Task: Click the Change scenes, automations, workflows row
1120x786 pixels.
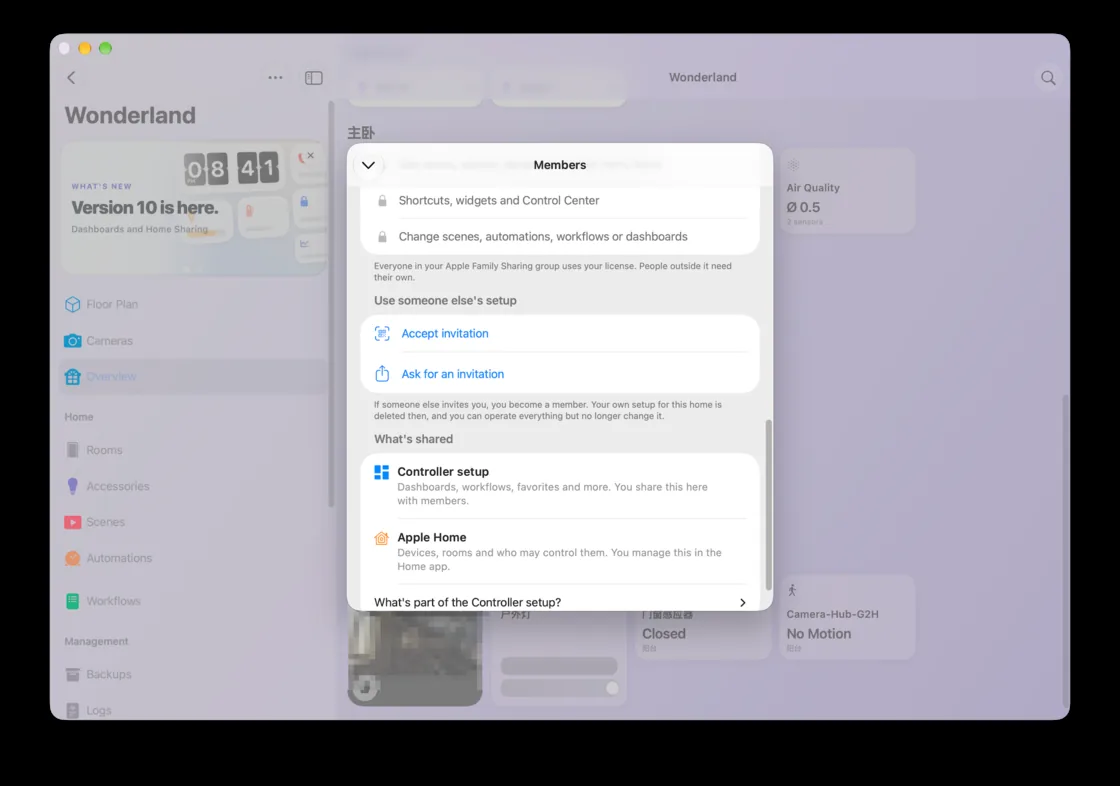Action: [x=560, y=237]
